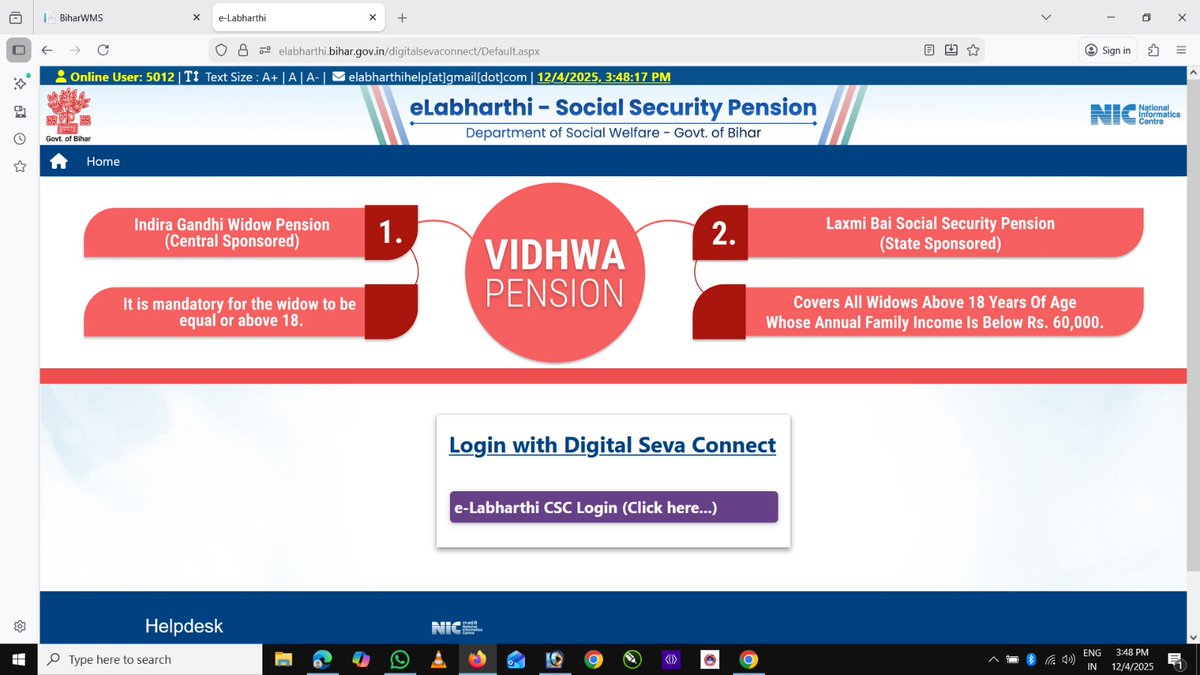Open VLC media player from the taskbar
Screen dimensions: 1200x675
438,659
